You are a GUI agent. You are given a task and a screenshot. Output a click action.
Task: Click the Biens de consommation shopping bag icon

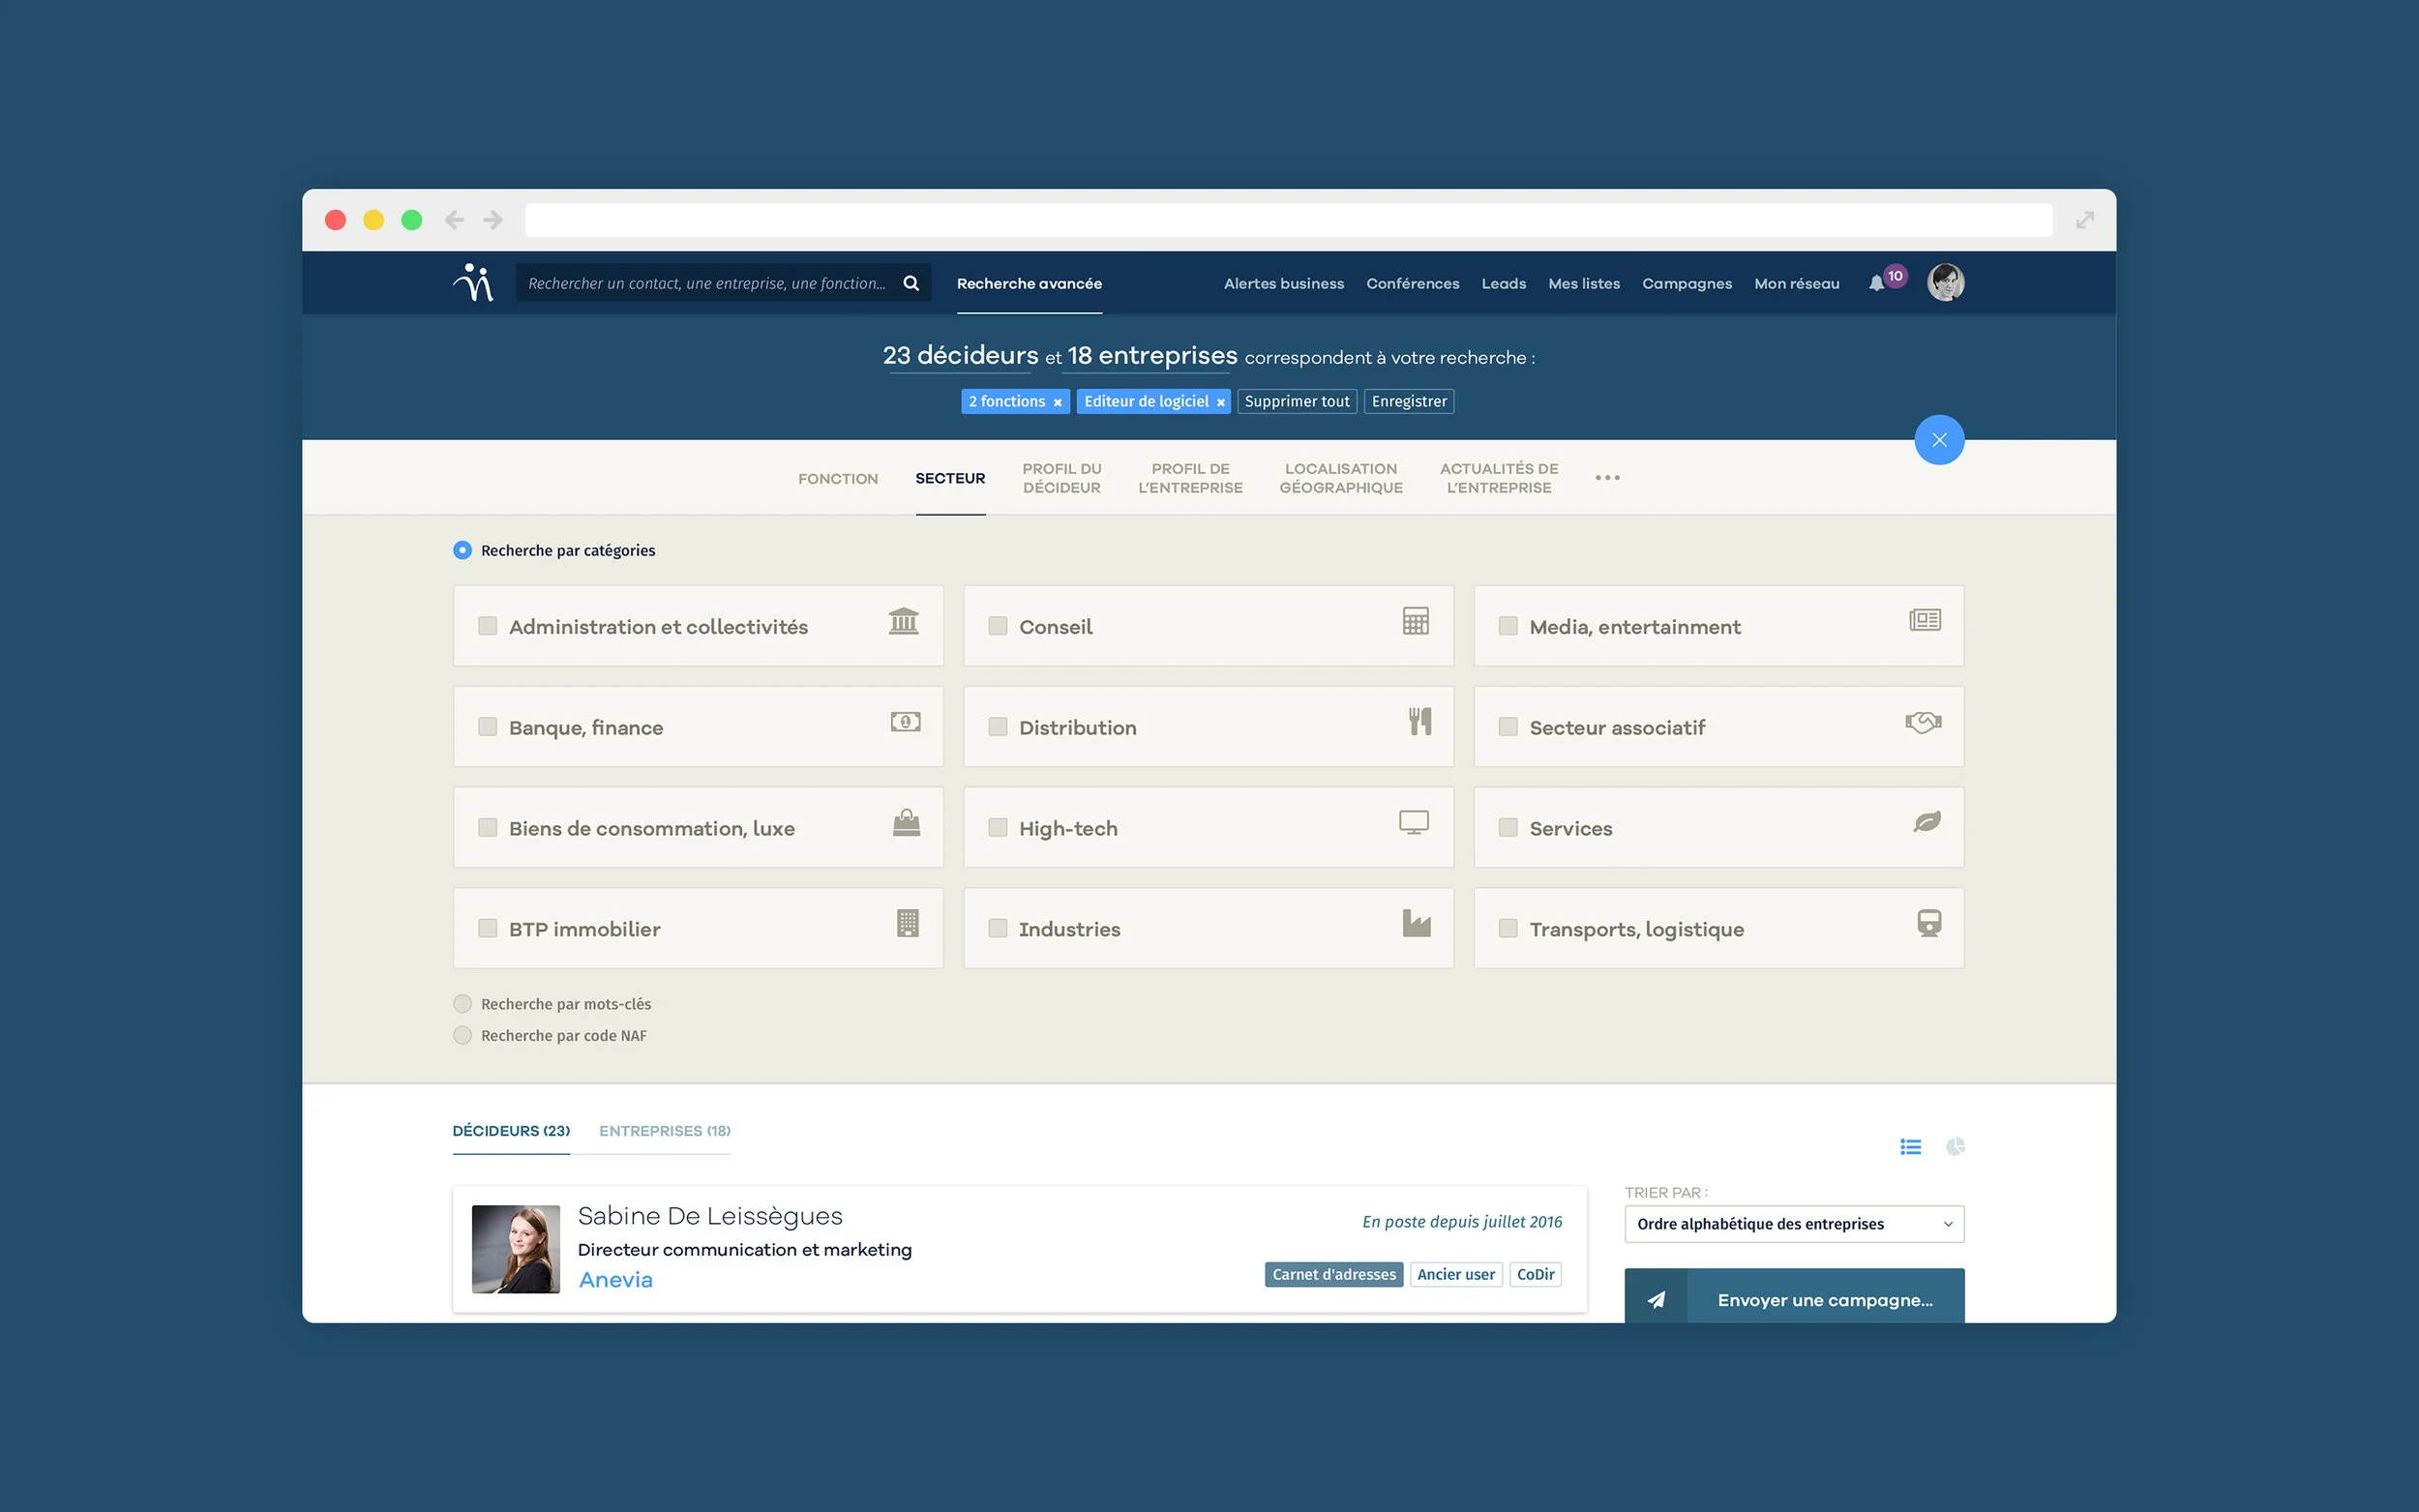click(906, 823)
